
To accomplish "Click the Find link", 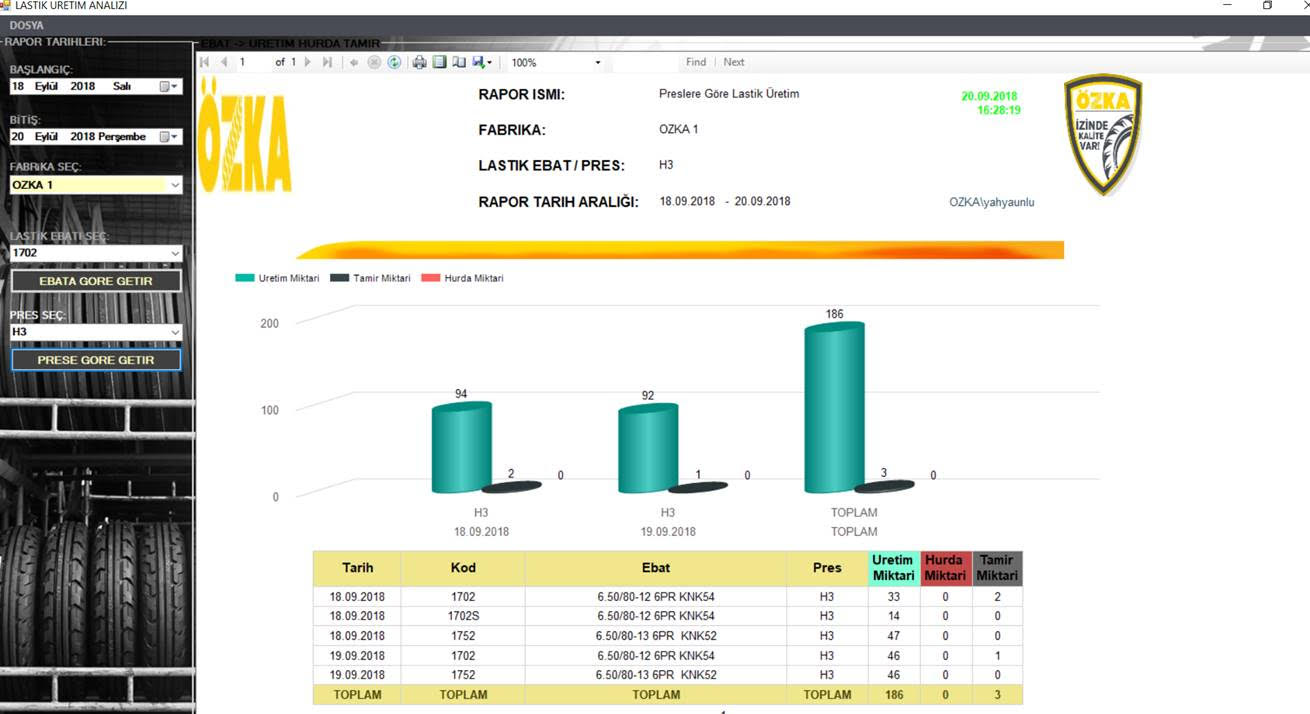I will coord(696,62).
